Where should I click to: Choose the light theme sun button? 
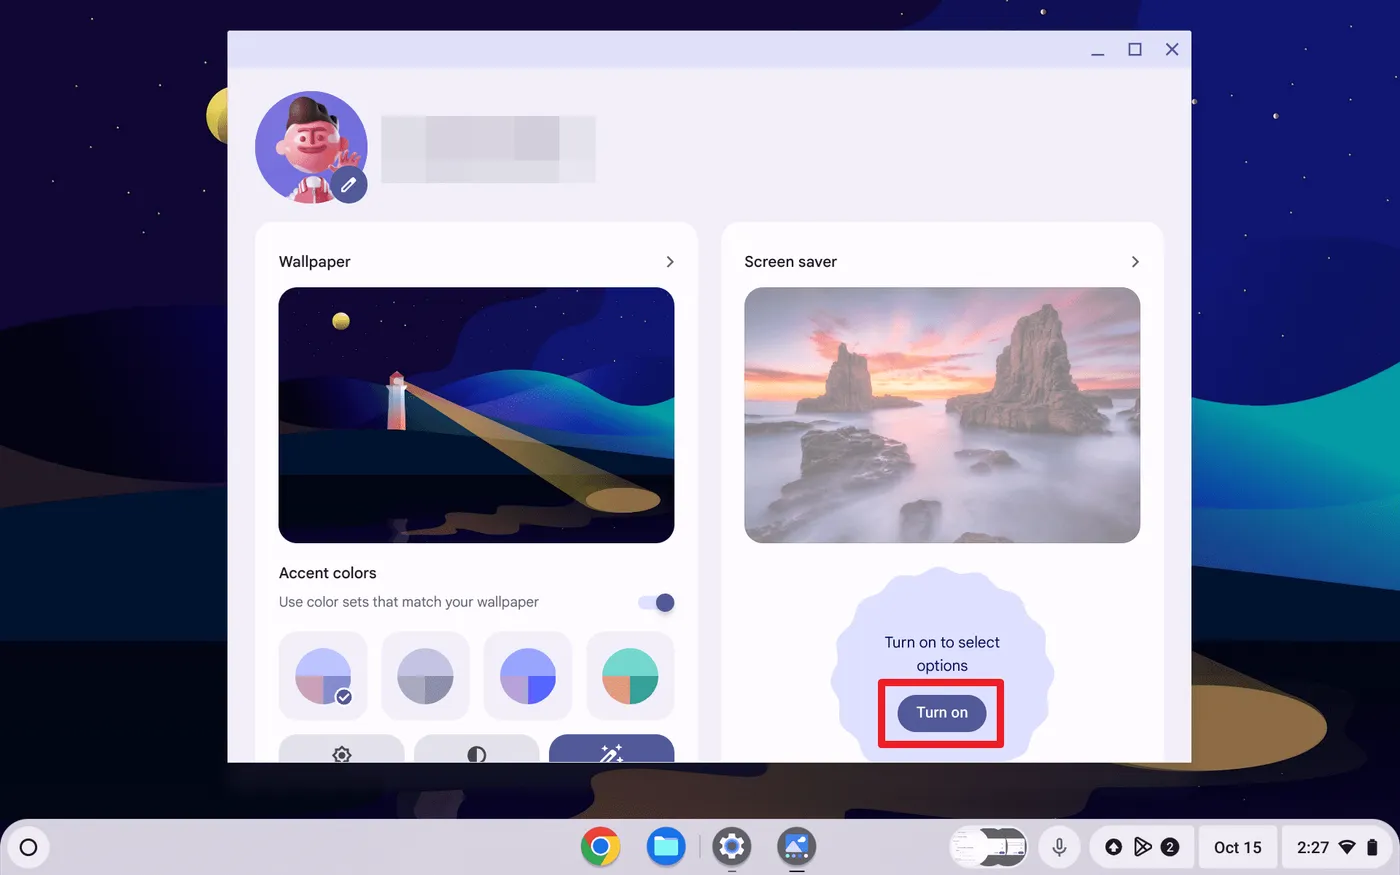pyautogui.click(x=341, y=749)
